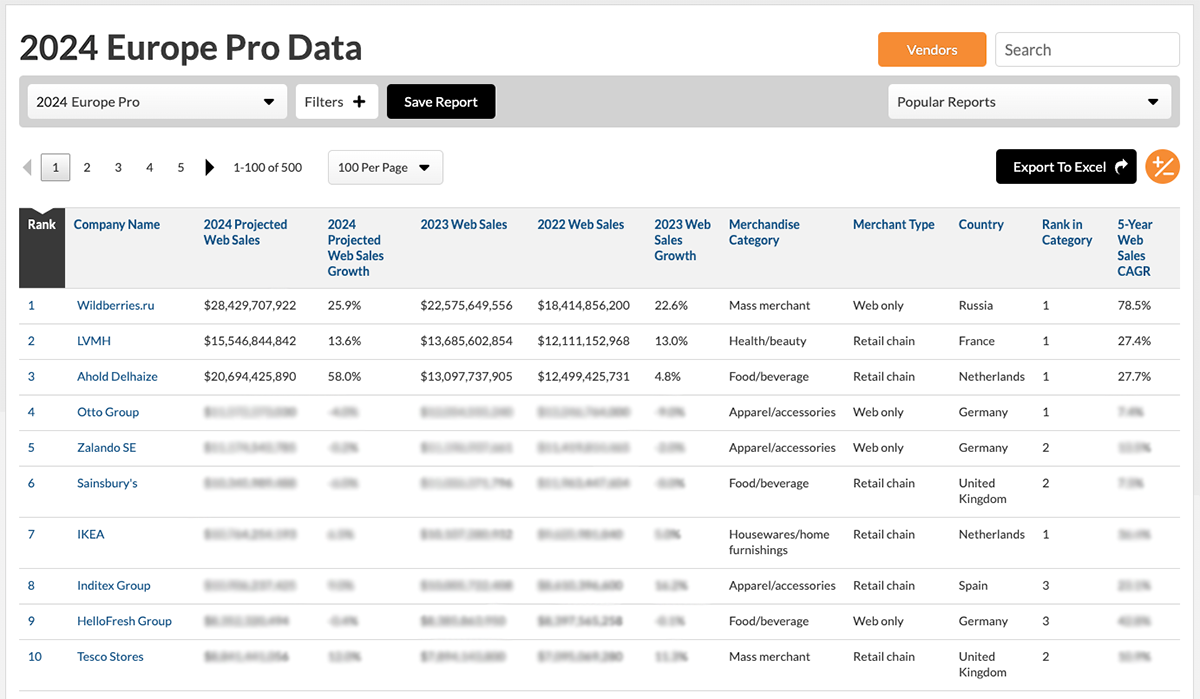Select page 1
The width and height of the screenshot is (1200, 699).
pos(56,168)
